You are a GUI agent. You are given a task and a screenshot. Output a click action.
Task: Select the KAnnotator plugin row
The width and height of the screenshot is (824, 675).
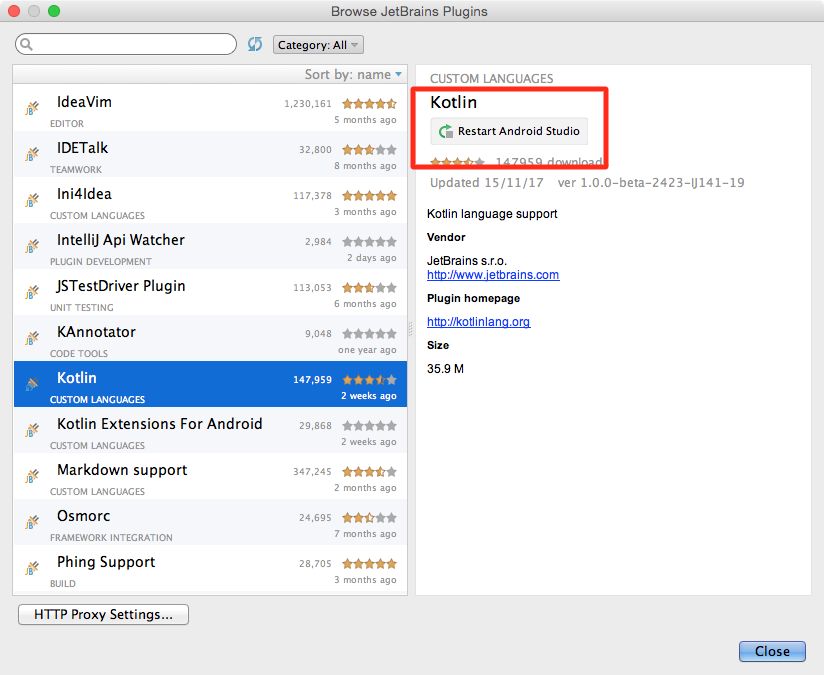pyautogui.click(x=210, y=338)
